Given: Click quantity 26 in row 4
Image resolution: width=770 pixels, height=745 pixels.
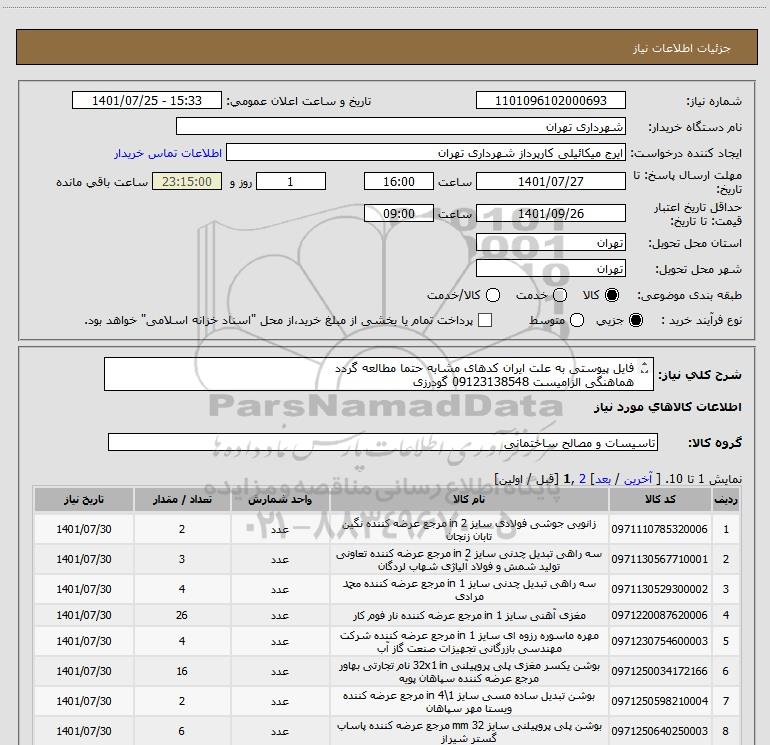Looking at the screenshot, I should [182, 615].
